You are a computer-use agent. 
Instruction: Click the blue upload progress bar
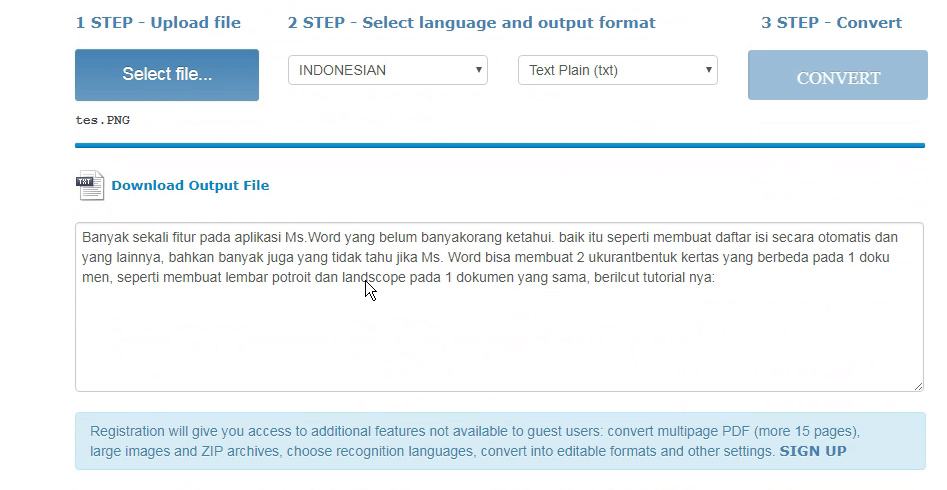(x=500, y=145)
